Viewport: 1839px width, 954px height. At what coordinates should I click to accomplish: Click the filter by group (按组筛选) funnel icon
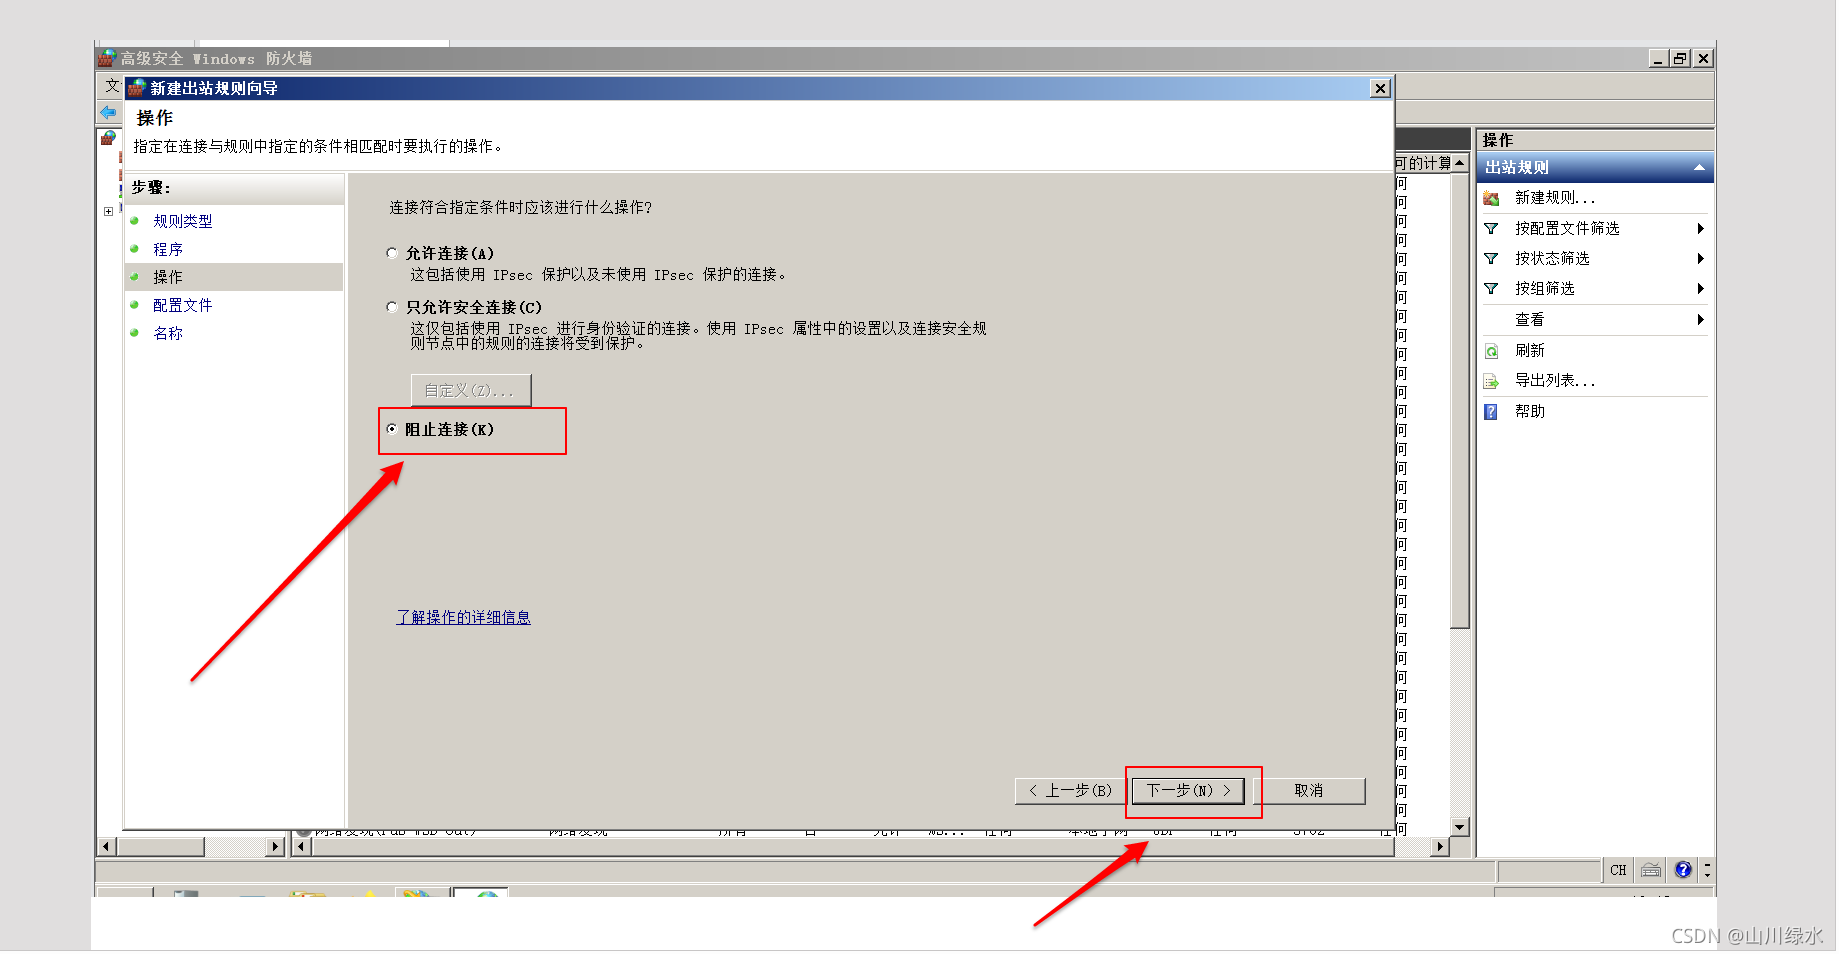1491,289
